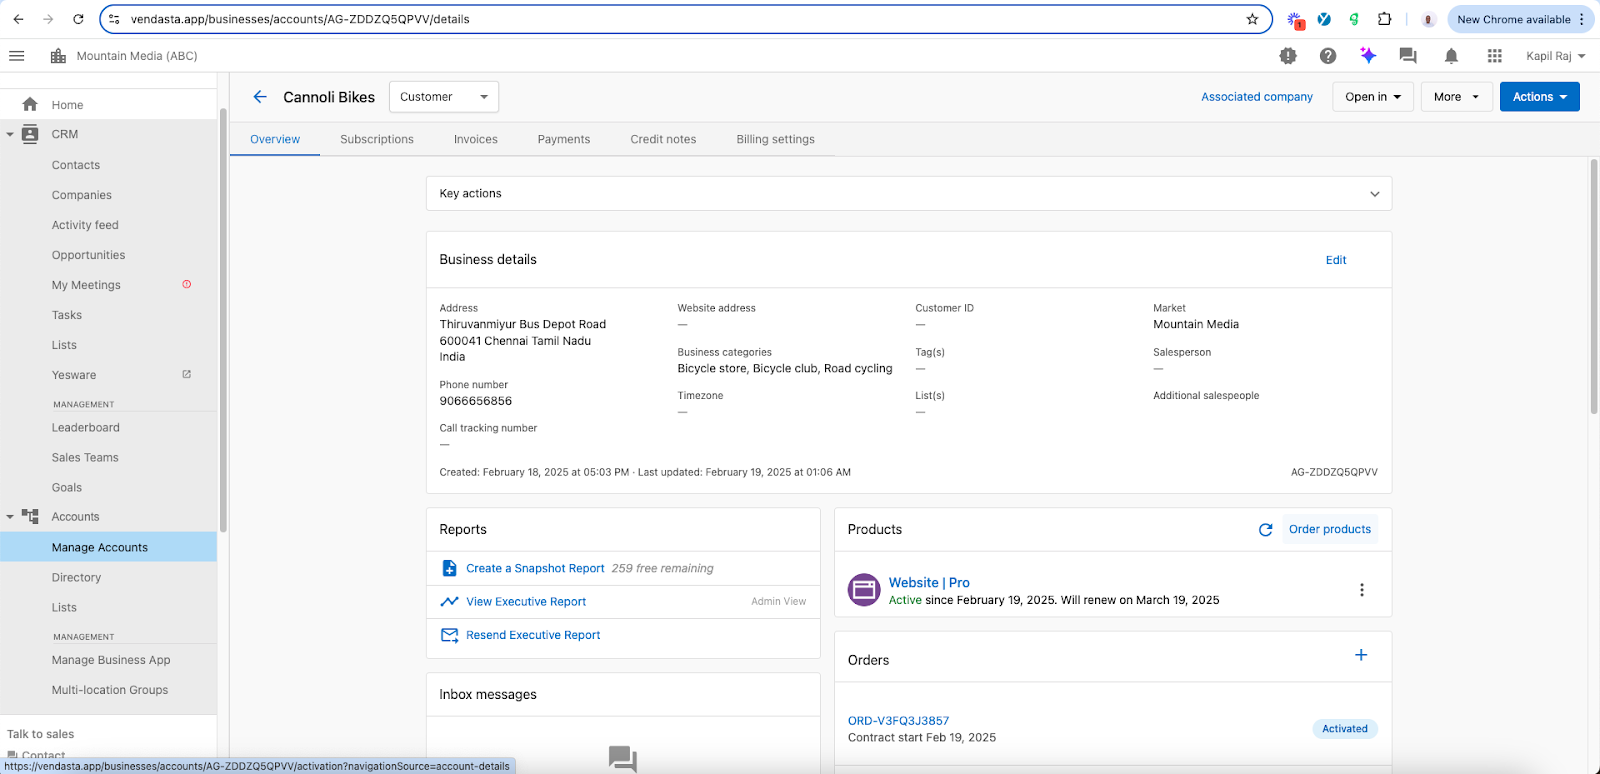This screenshot has height=774, width=1600.
Task: Click the sidebar vertical scrollbar
Action: [x=223, y=320]
